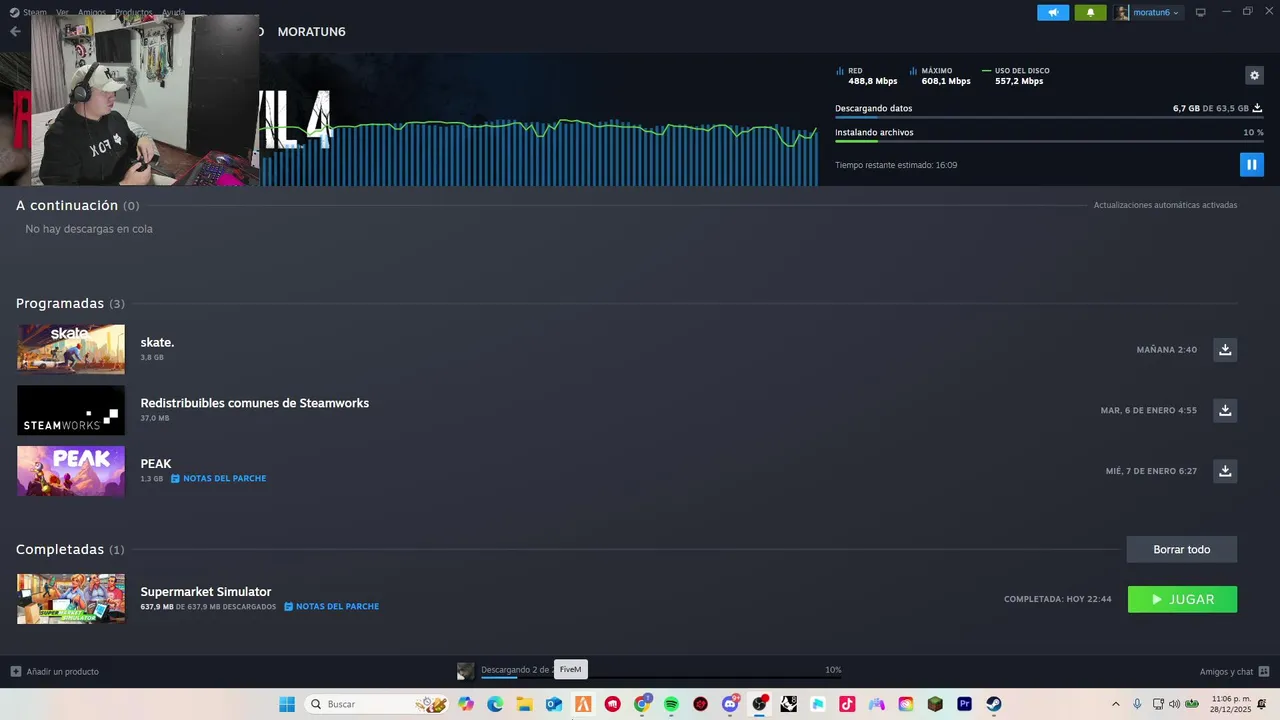
Task: Click the Instalando archivos progress bar
Action: click(x=1049, y=141)
